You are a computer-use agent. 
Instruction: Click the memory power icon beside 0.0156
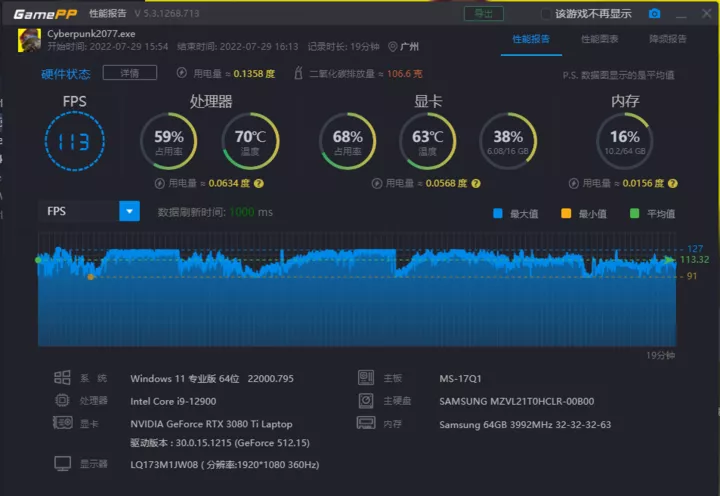(574, 183)
